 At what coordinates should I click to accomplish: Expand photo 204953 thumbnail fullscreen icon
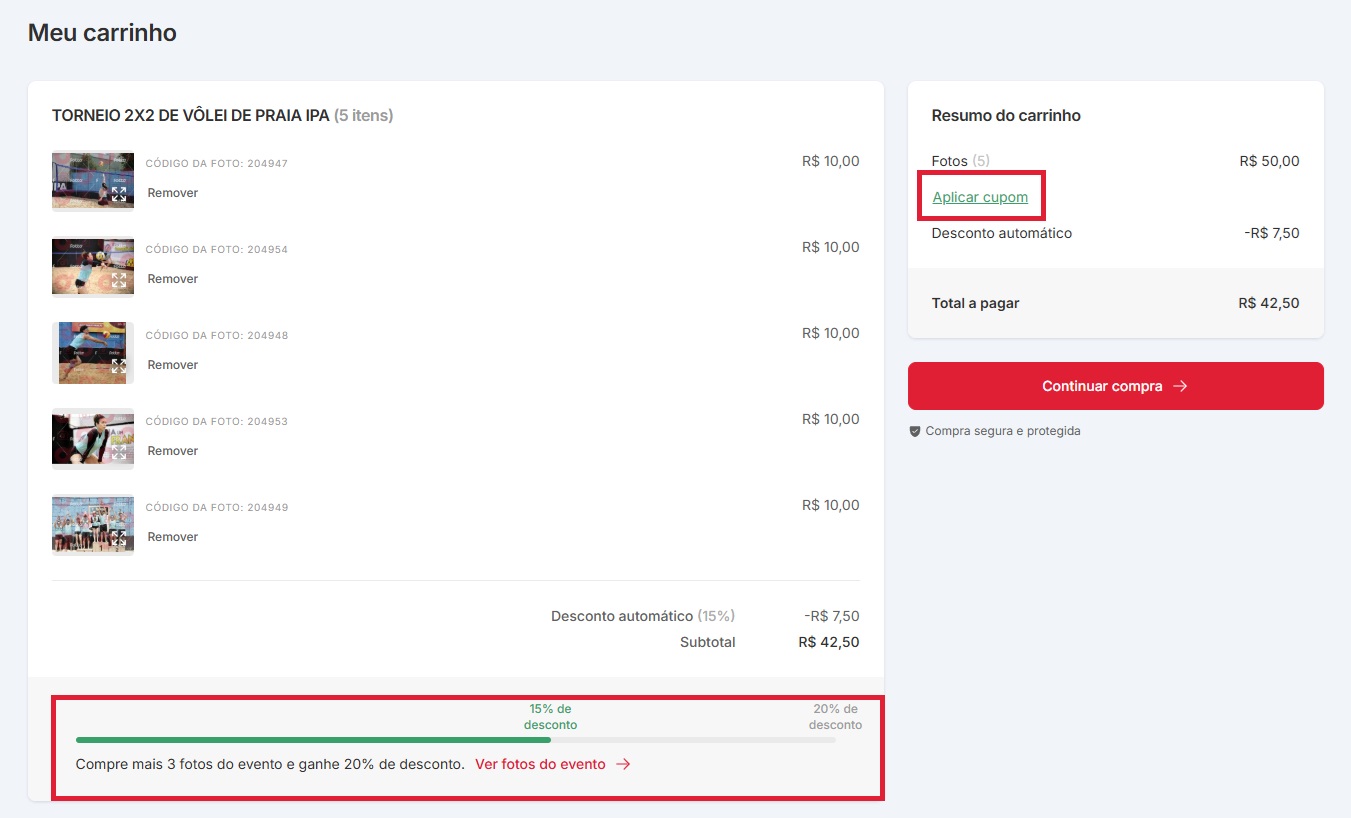coord(119,452)
